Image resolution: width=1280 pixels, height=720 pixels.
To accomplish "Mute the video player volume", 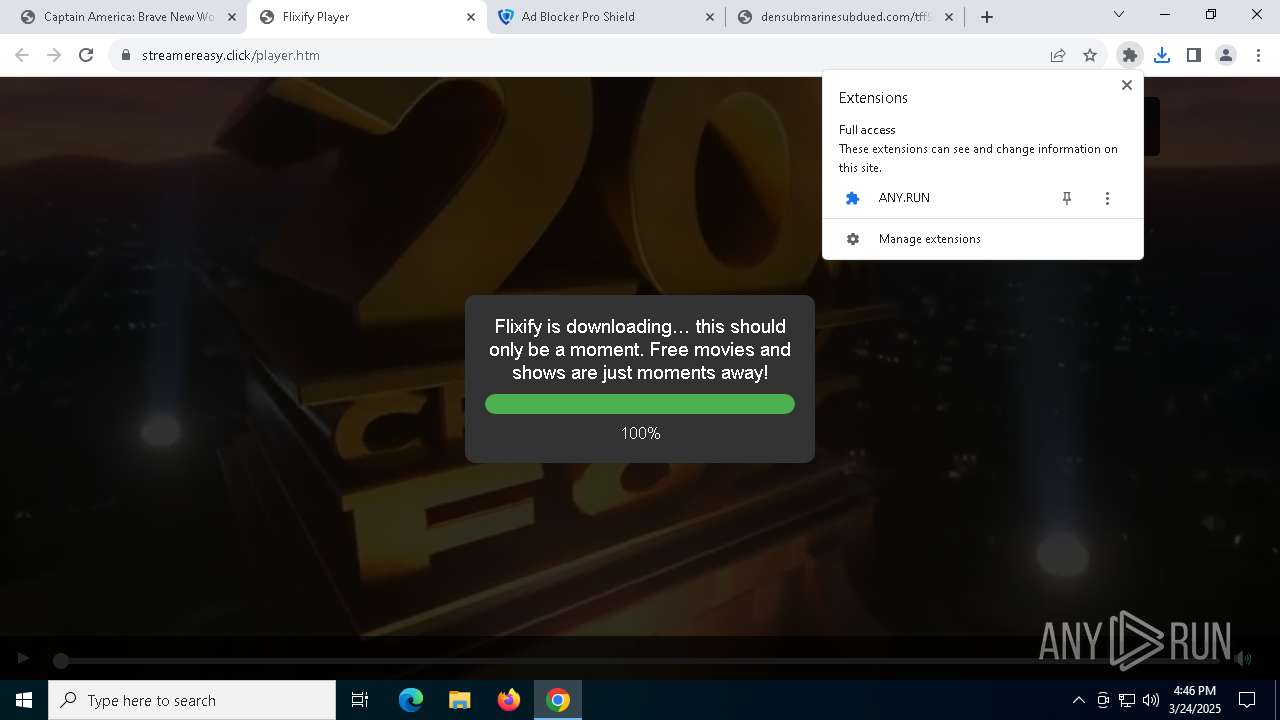I will coord(1242,658).
